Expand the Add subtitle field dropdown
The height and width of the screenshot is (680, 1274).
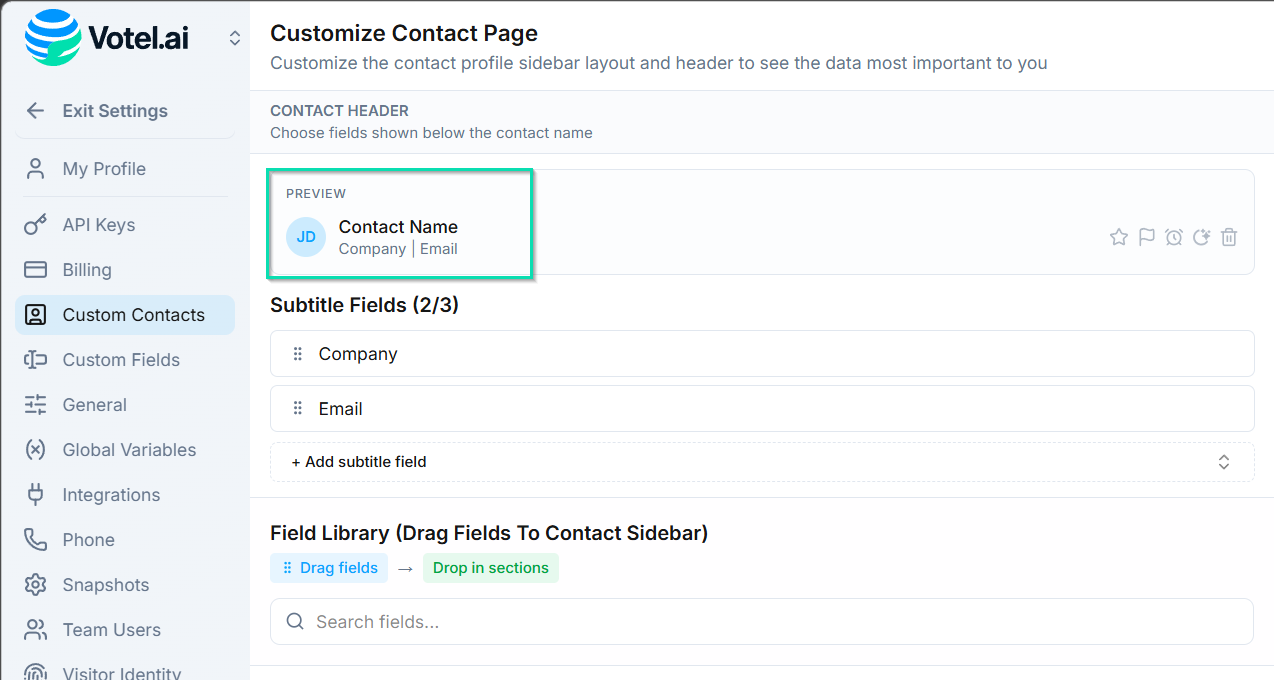tap(760, 462)
